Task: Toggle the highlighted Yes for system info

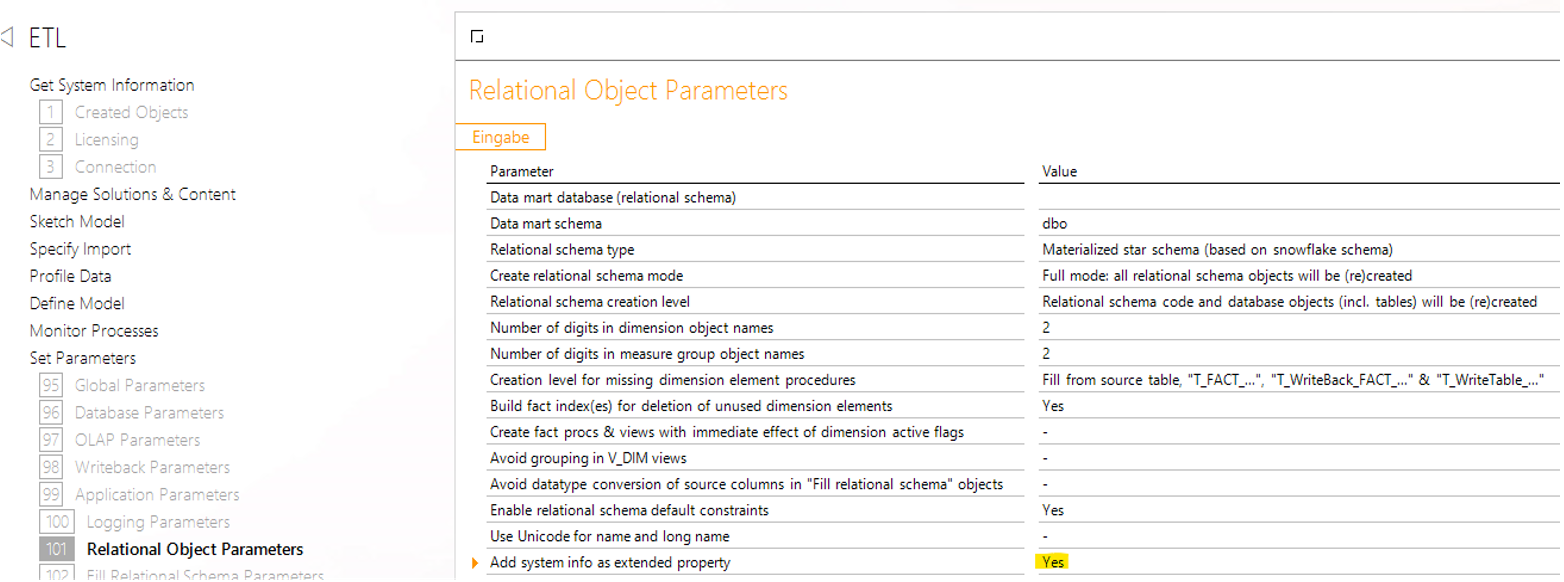Action: pyautogui.click(x=1052, y=562)
